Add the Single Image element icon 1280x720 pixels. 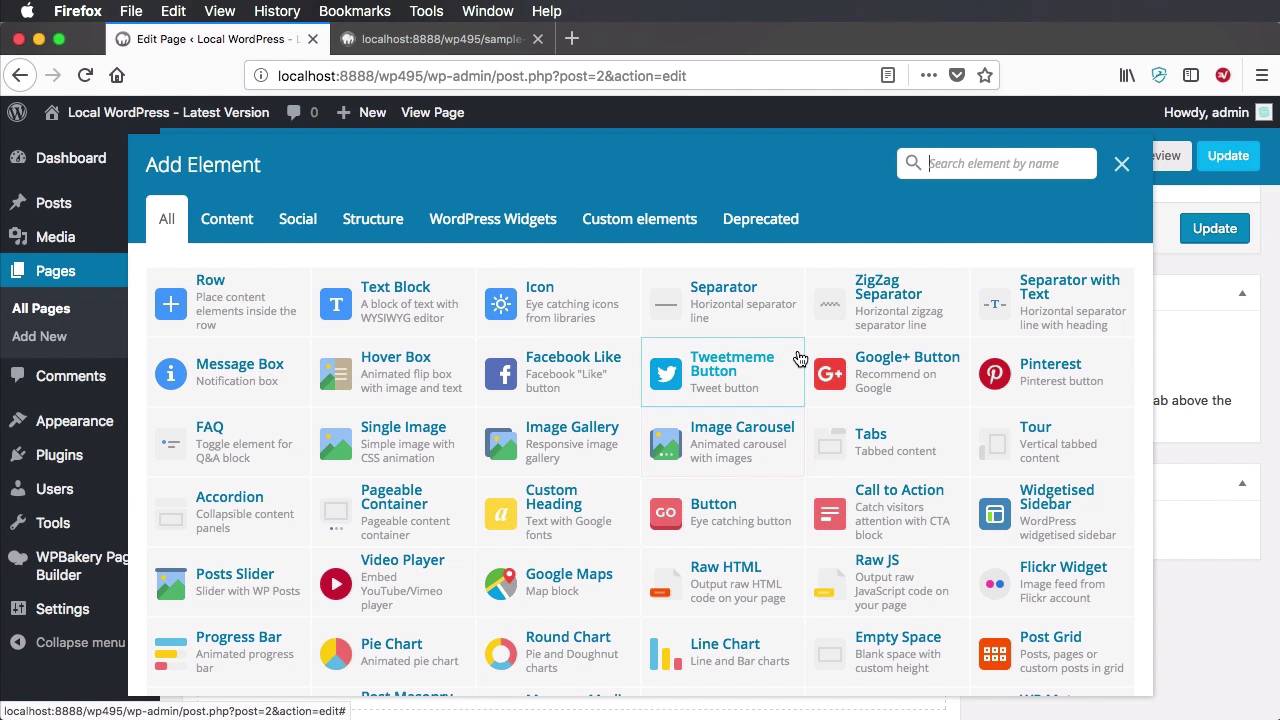tap(336, 443)
